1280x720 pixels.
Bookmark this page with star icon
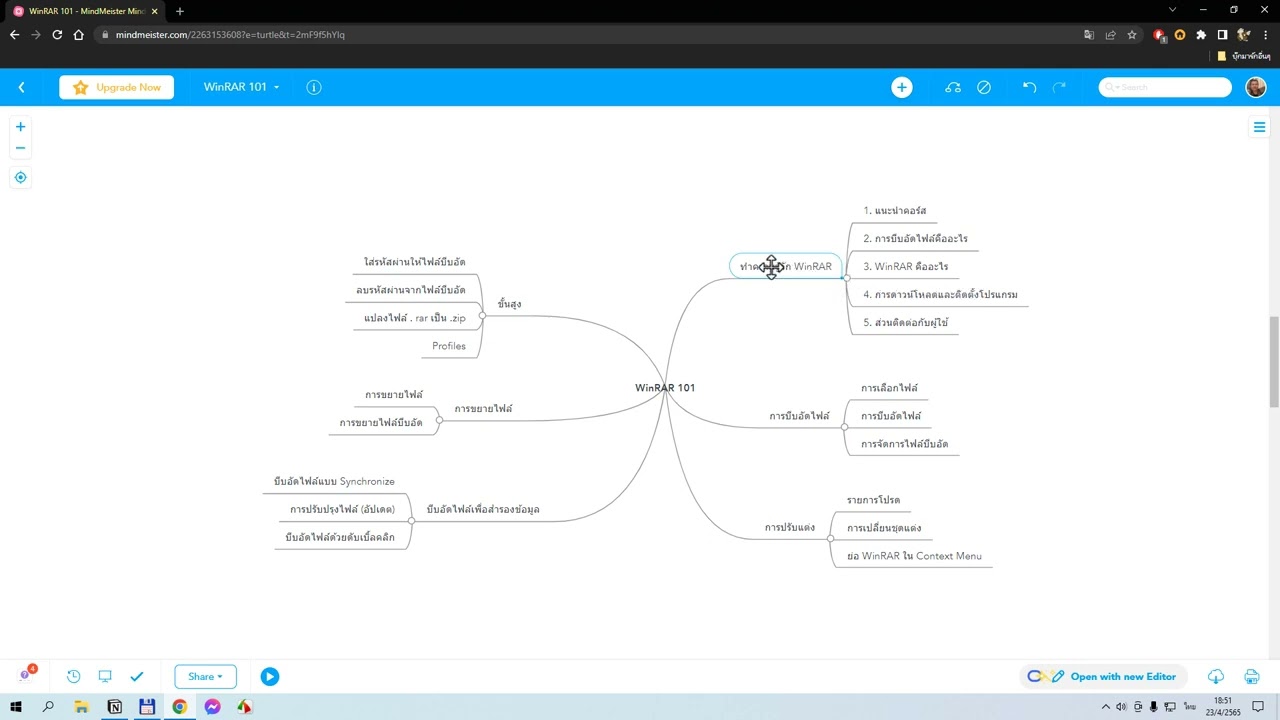click(1132, 34)
